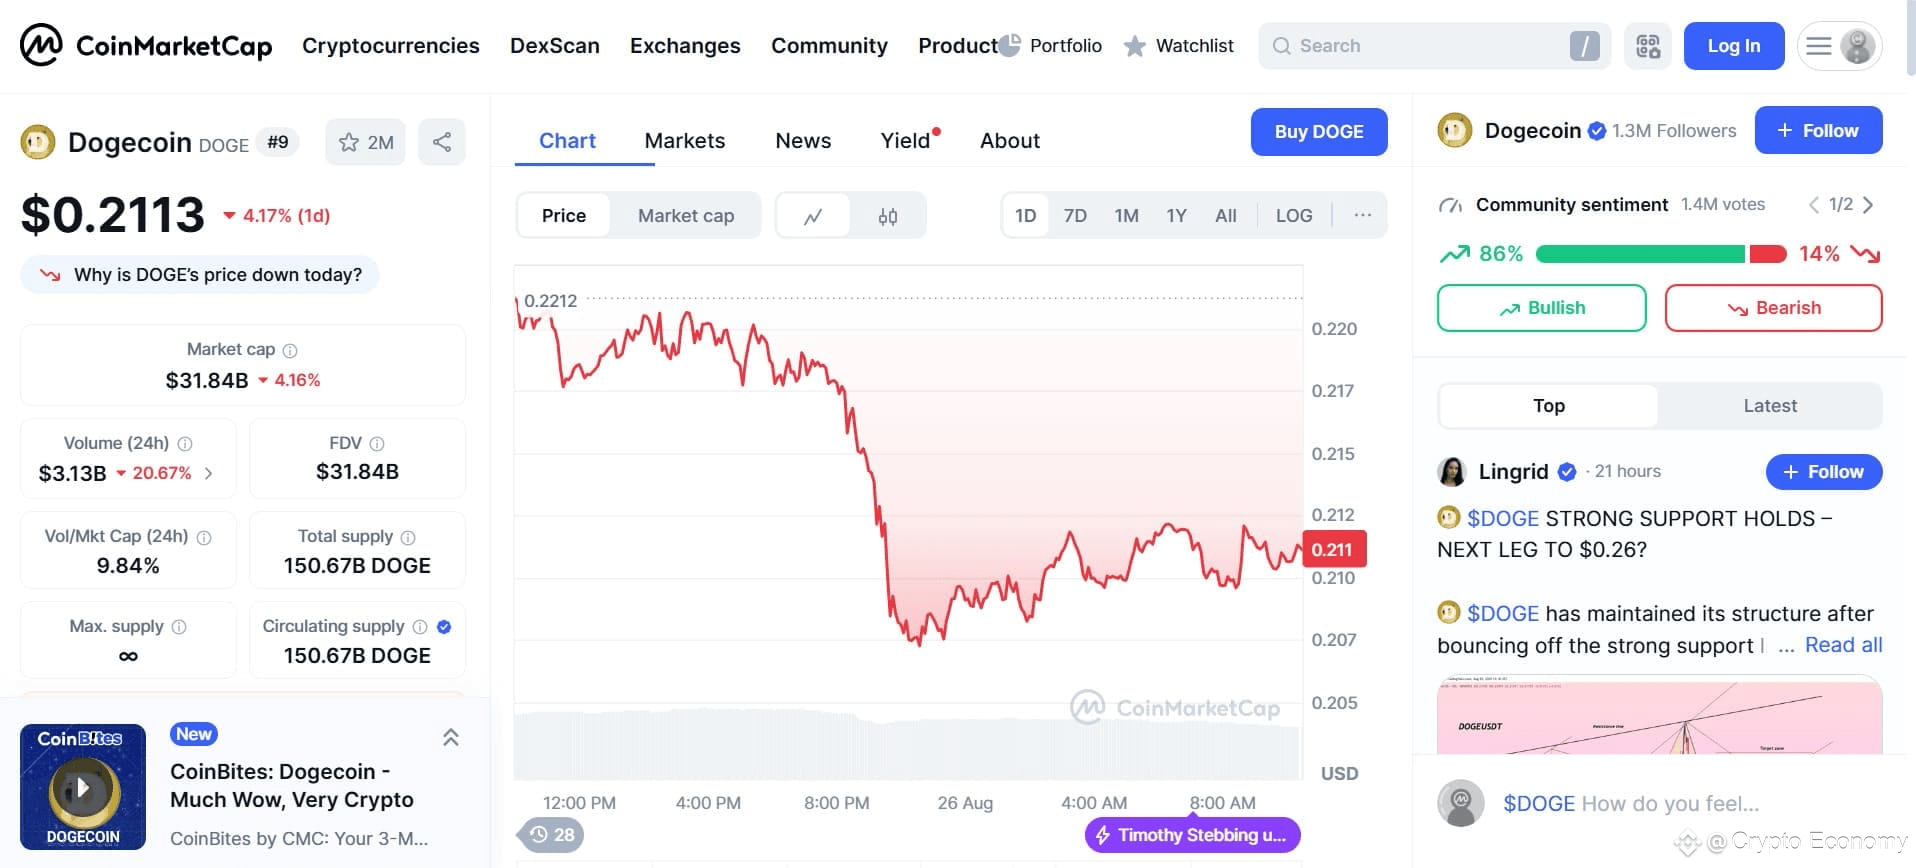Screen dimensions: 1916x868
Task: Collapse the CoinBites panel with double chevron
Action: 451,738
